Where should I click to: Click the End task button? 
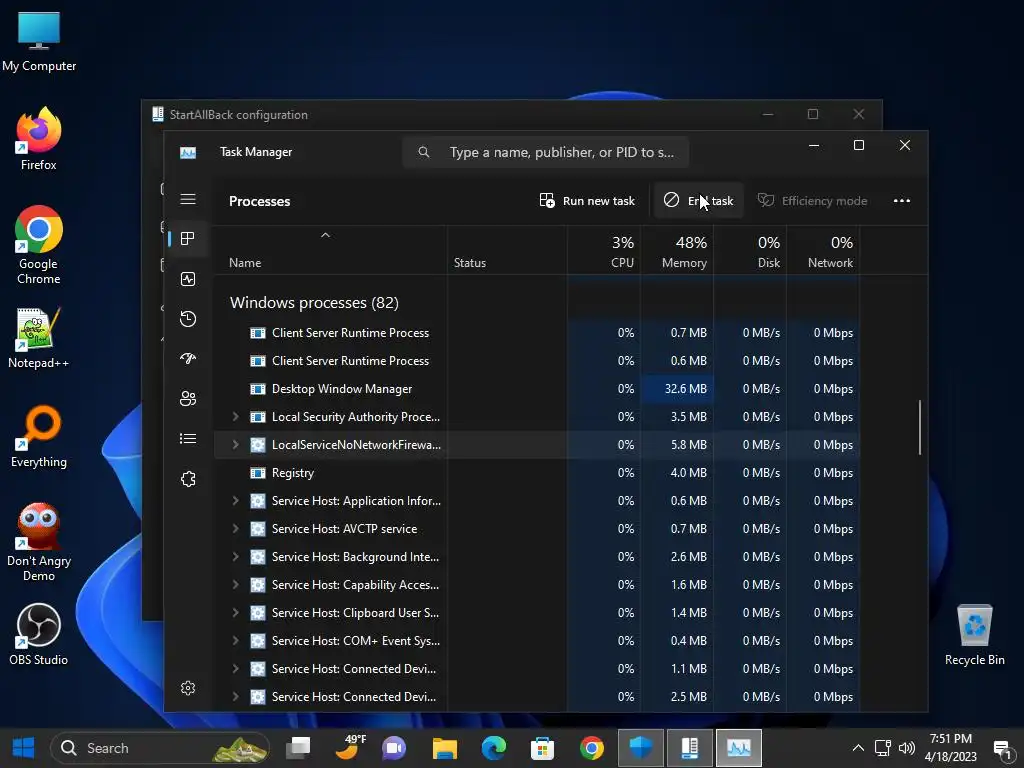(x=699, y=200)
